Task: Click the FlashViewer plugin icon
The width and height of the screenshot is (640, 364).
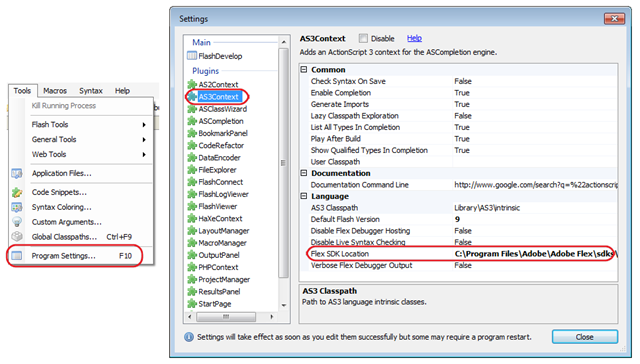Action: pyautogui.click(x=192, y=206)
